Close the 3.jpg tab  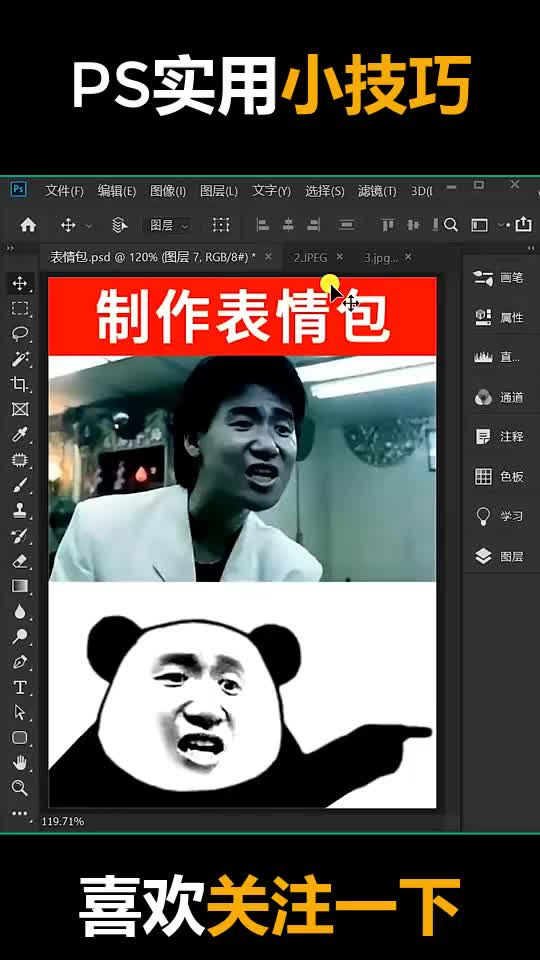[408, 257]
